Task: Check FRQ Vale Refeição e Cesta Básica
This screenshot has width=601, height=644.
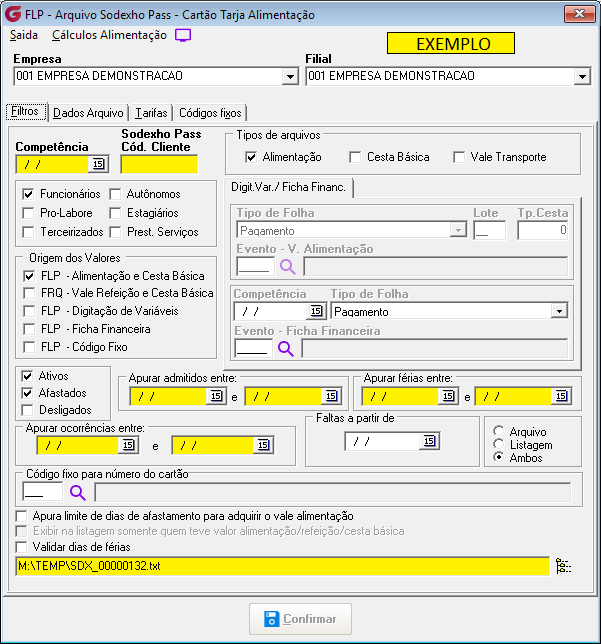Action: pyautogui.click(x=29, y=293)
